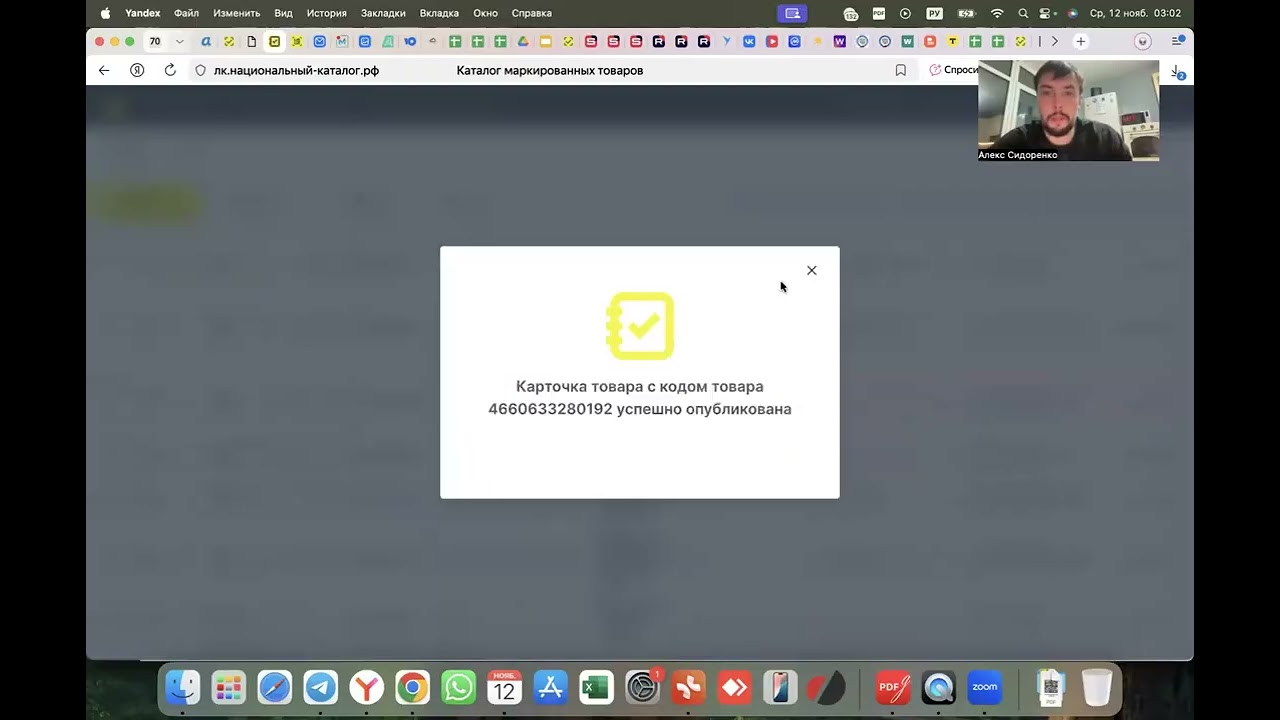Open PDF editor app in the dock
This screenshot has height=720, width=1280.
(892, 687)
